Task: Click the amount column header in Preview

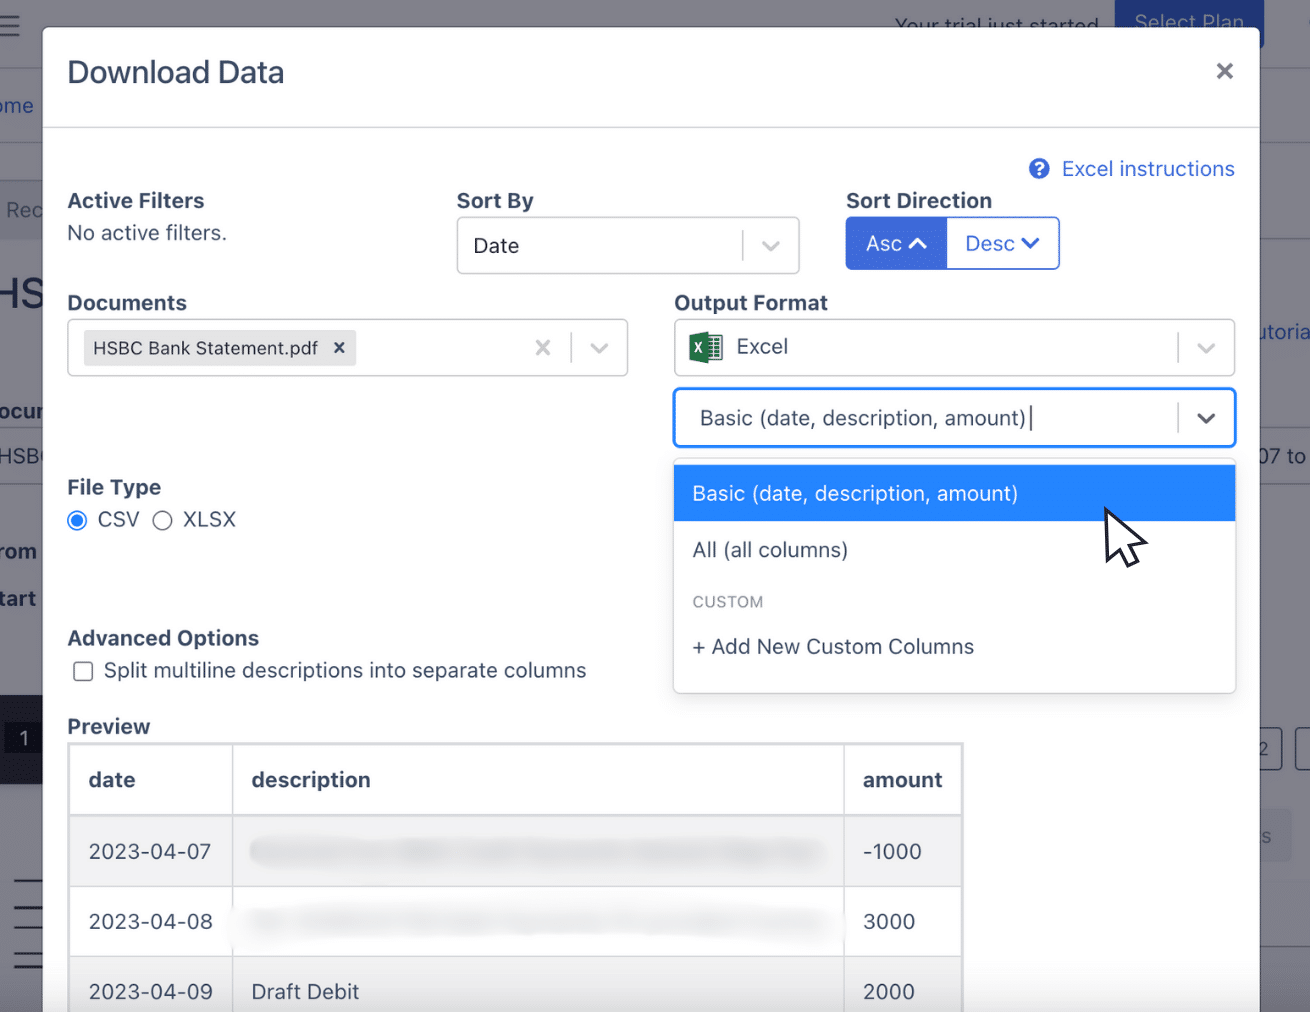Action: [x=903, y=780]
